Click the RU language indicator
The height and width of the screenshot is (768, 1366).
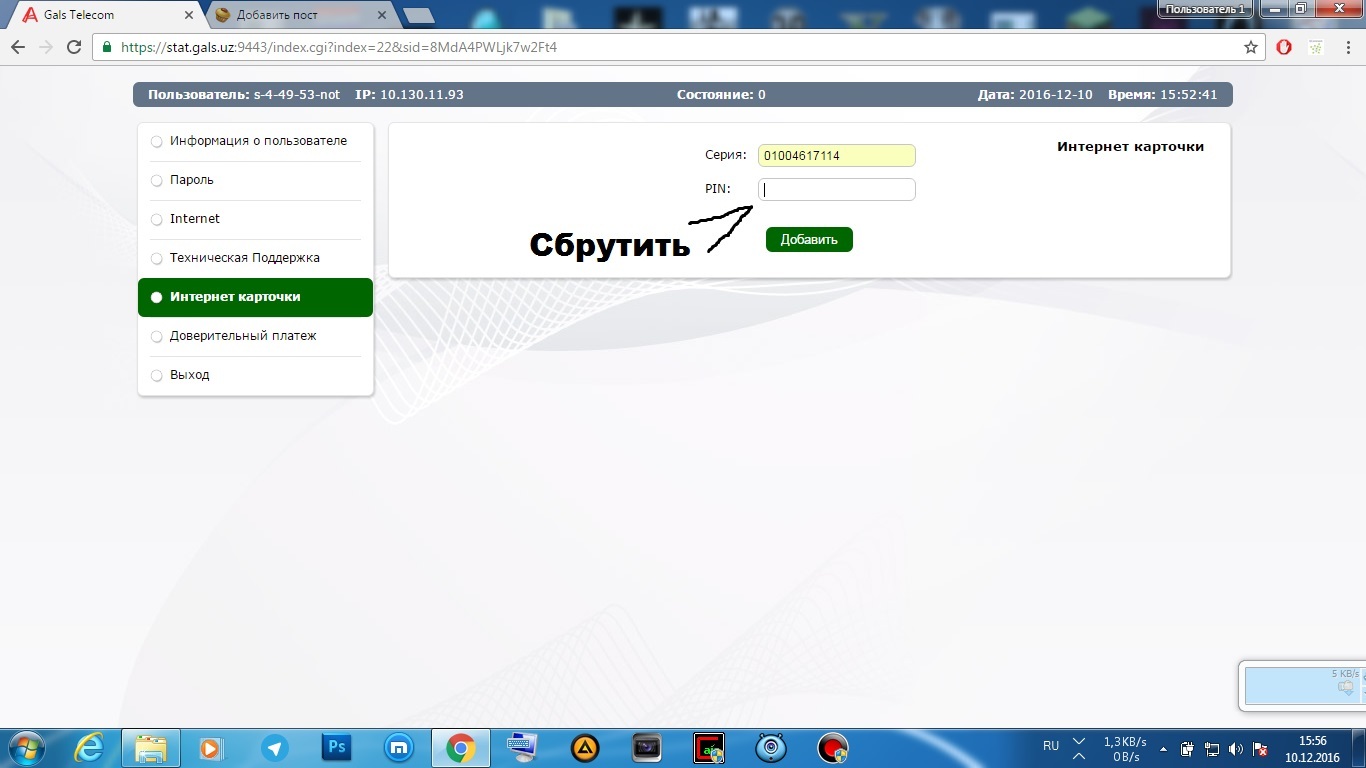tap(1051, 746)
